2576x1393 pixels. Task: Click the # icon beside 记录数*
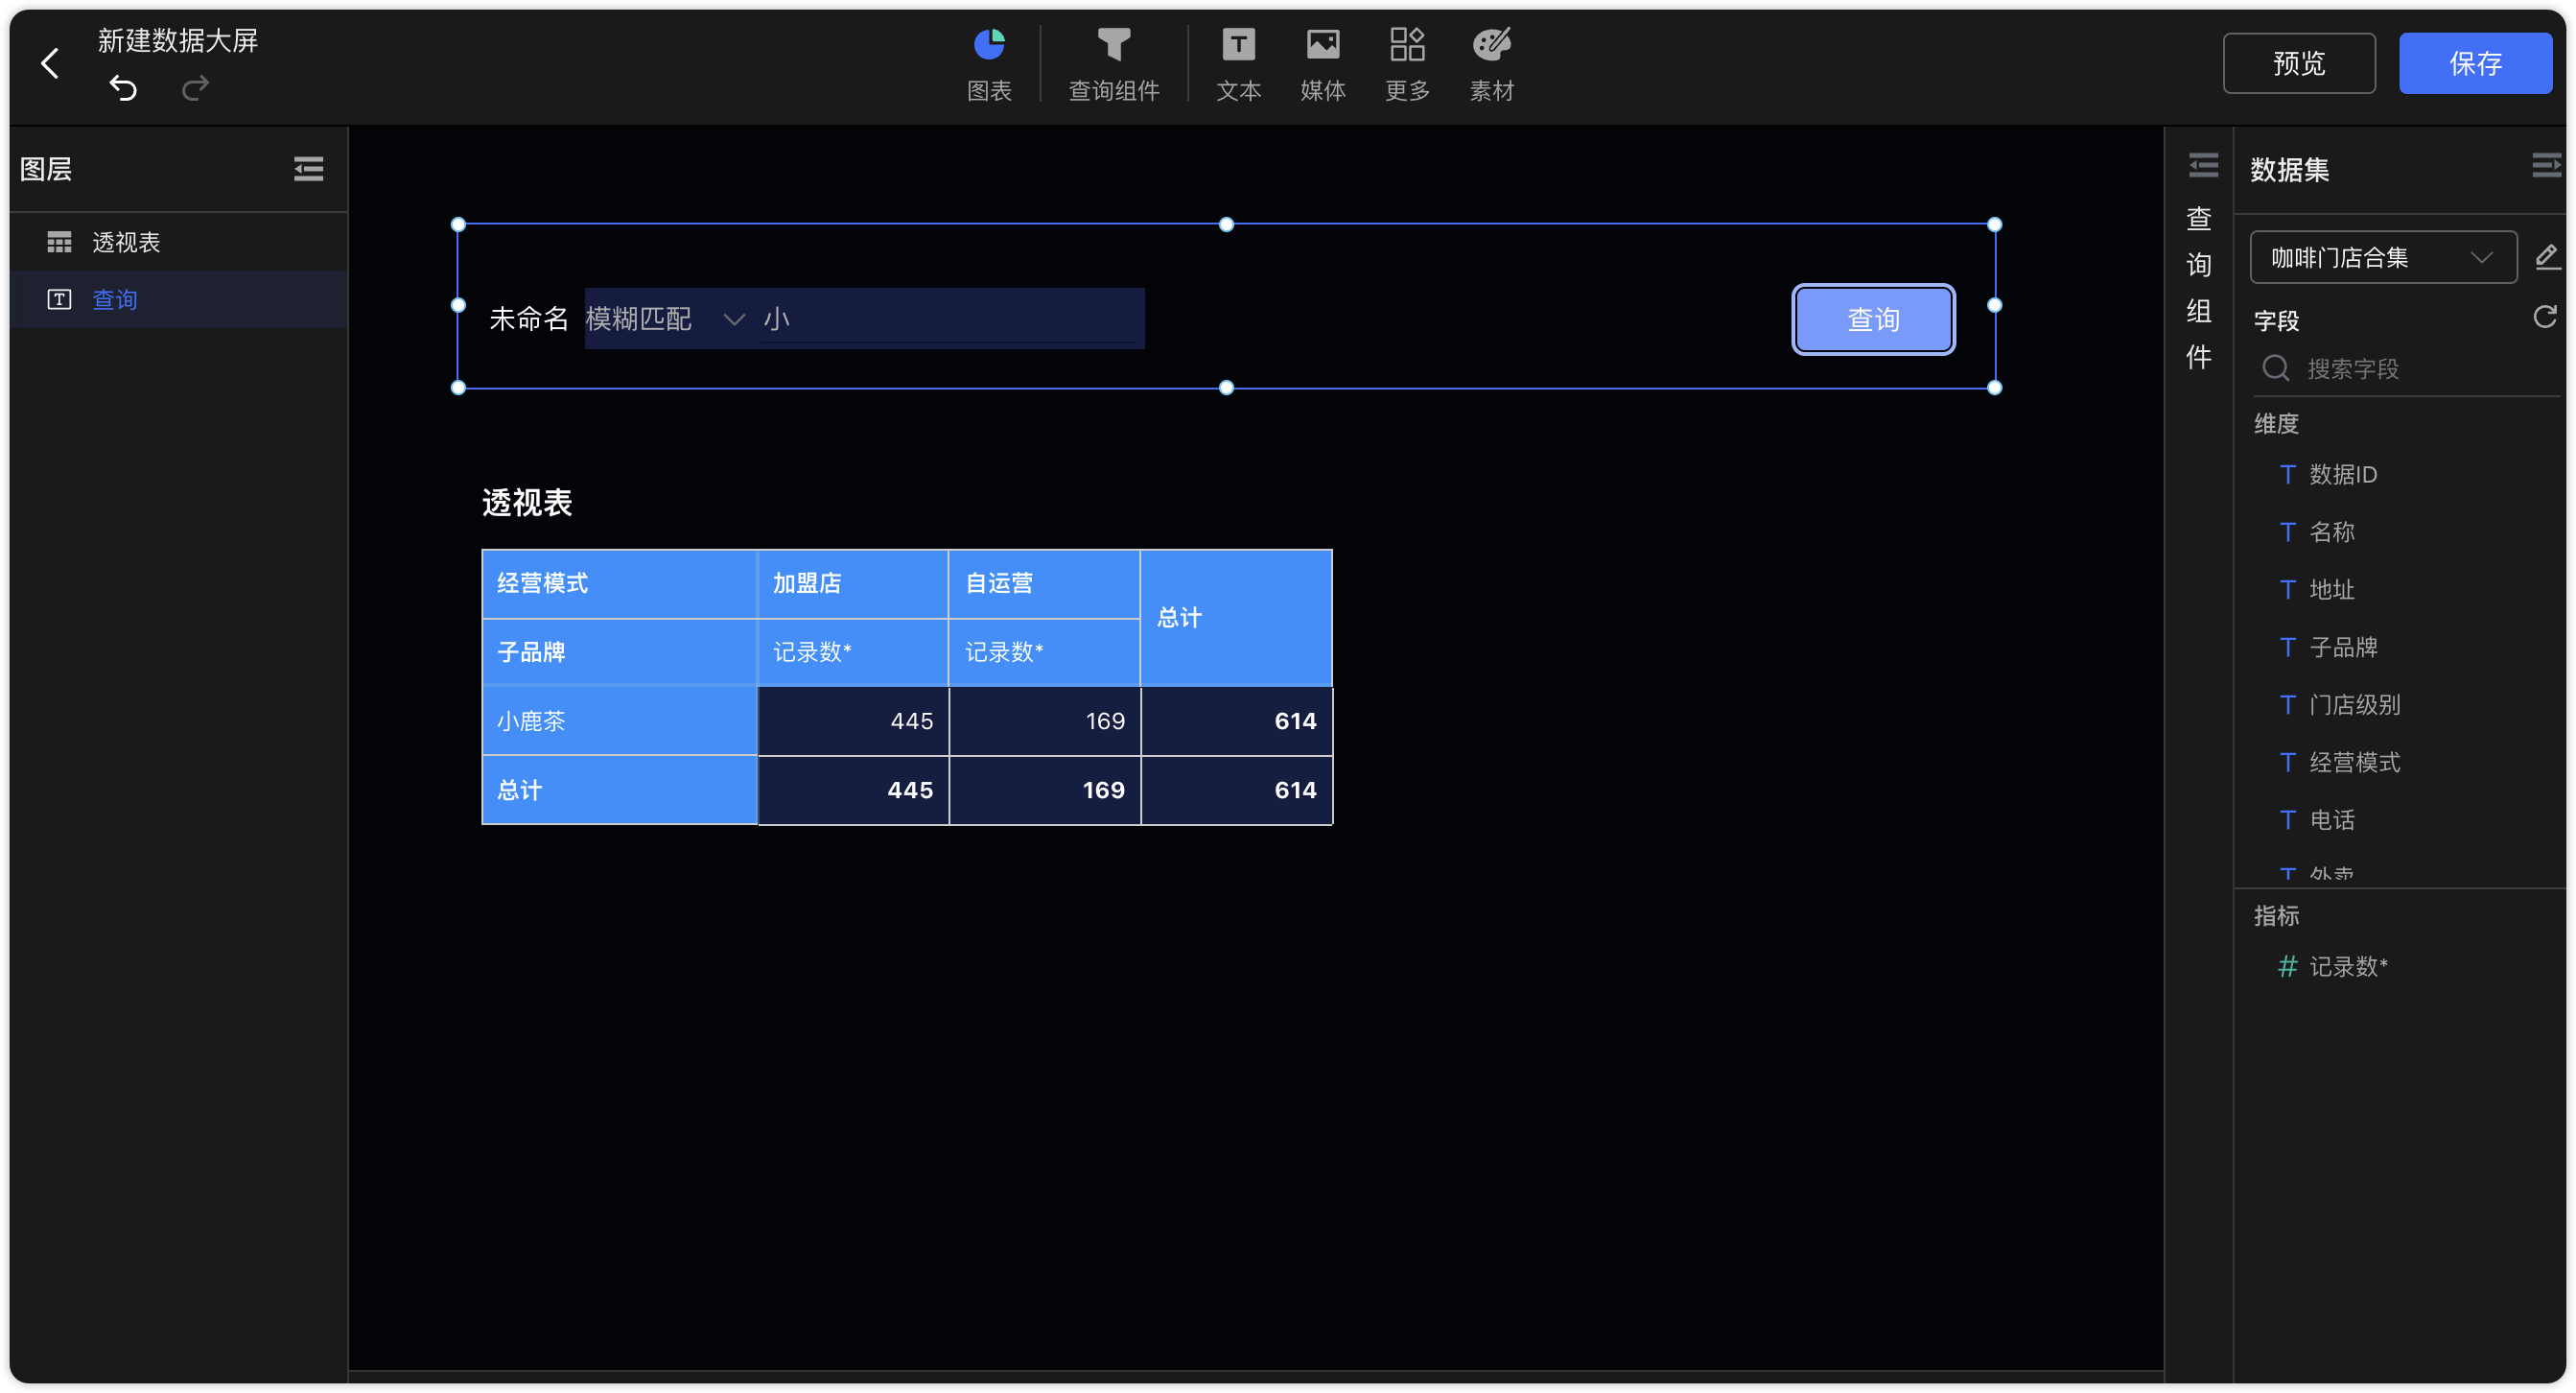(x=2286, y=966)
